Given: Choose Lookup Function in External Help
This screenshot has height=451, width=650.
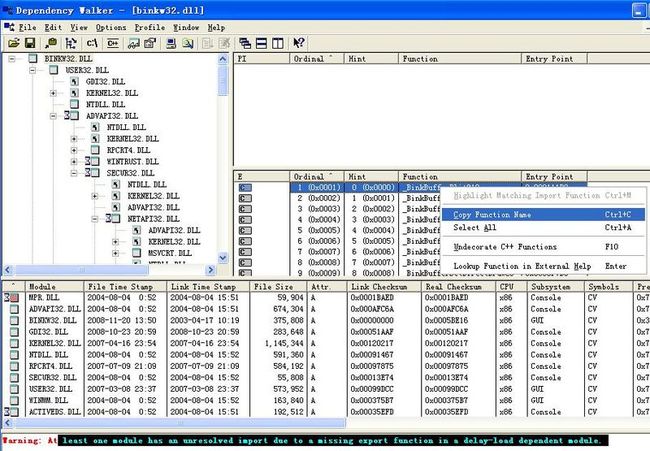Looking at the screenshot, I should coord(543,266).
